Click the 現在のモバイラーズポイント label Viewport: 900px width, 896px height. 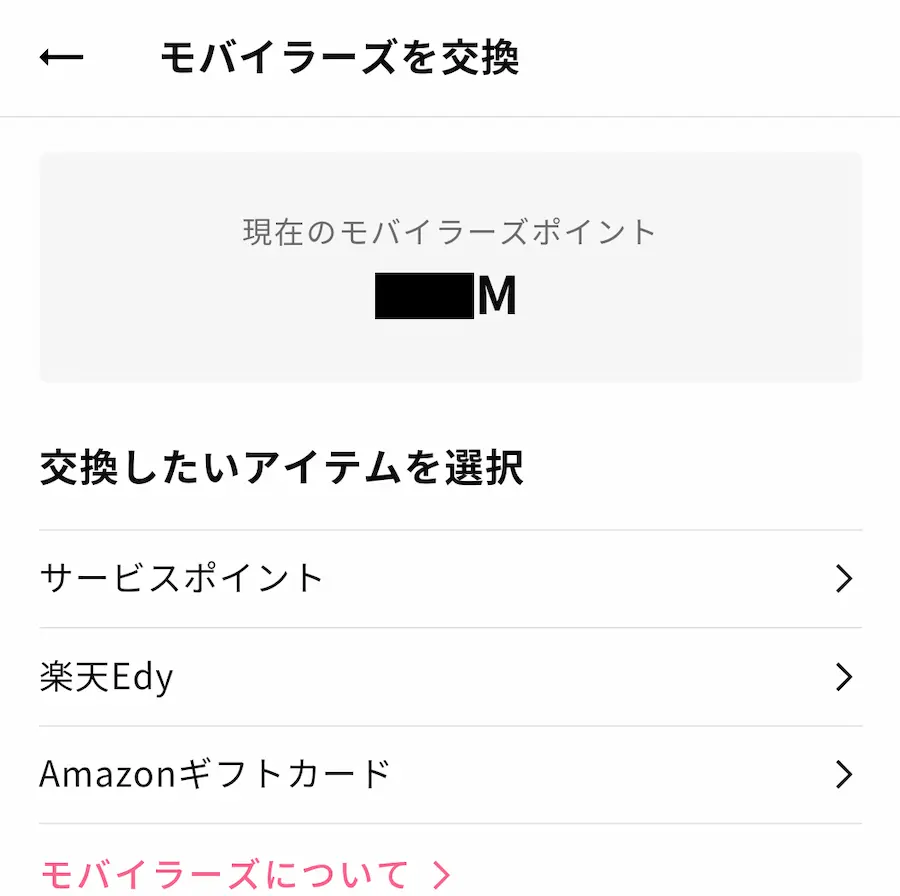[449, 232]
